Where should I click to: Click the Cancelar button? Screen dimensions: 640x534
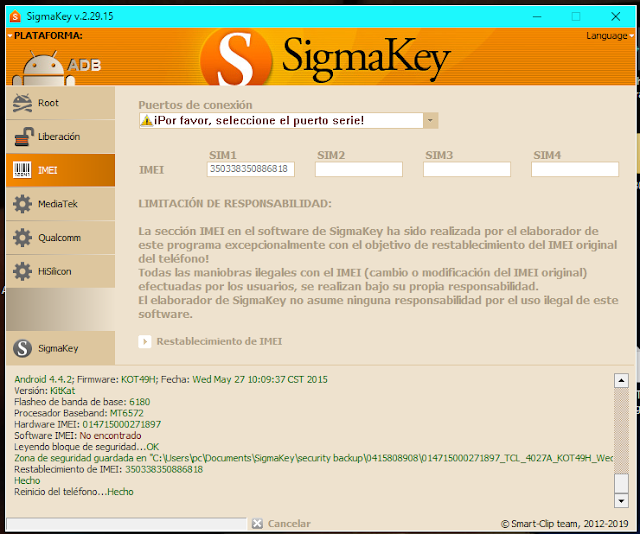(281, 523)
